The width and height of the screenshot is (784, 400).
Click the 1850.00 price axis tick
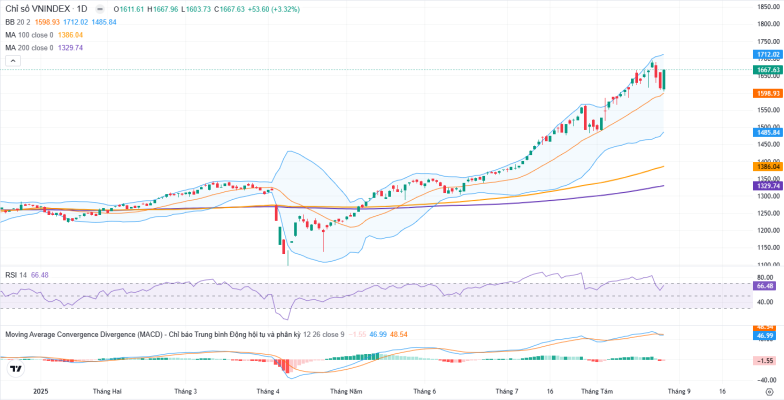tap(770, 6)
